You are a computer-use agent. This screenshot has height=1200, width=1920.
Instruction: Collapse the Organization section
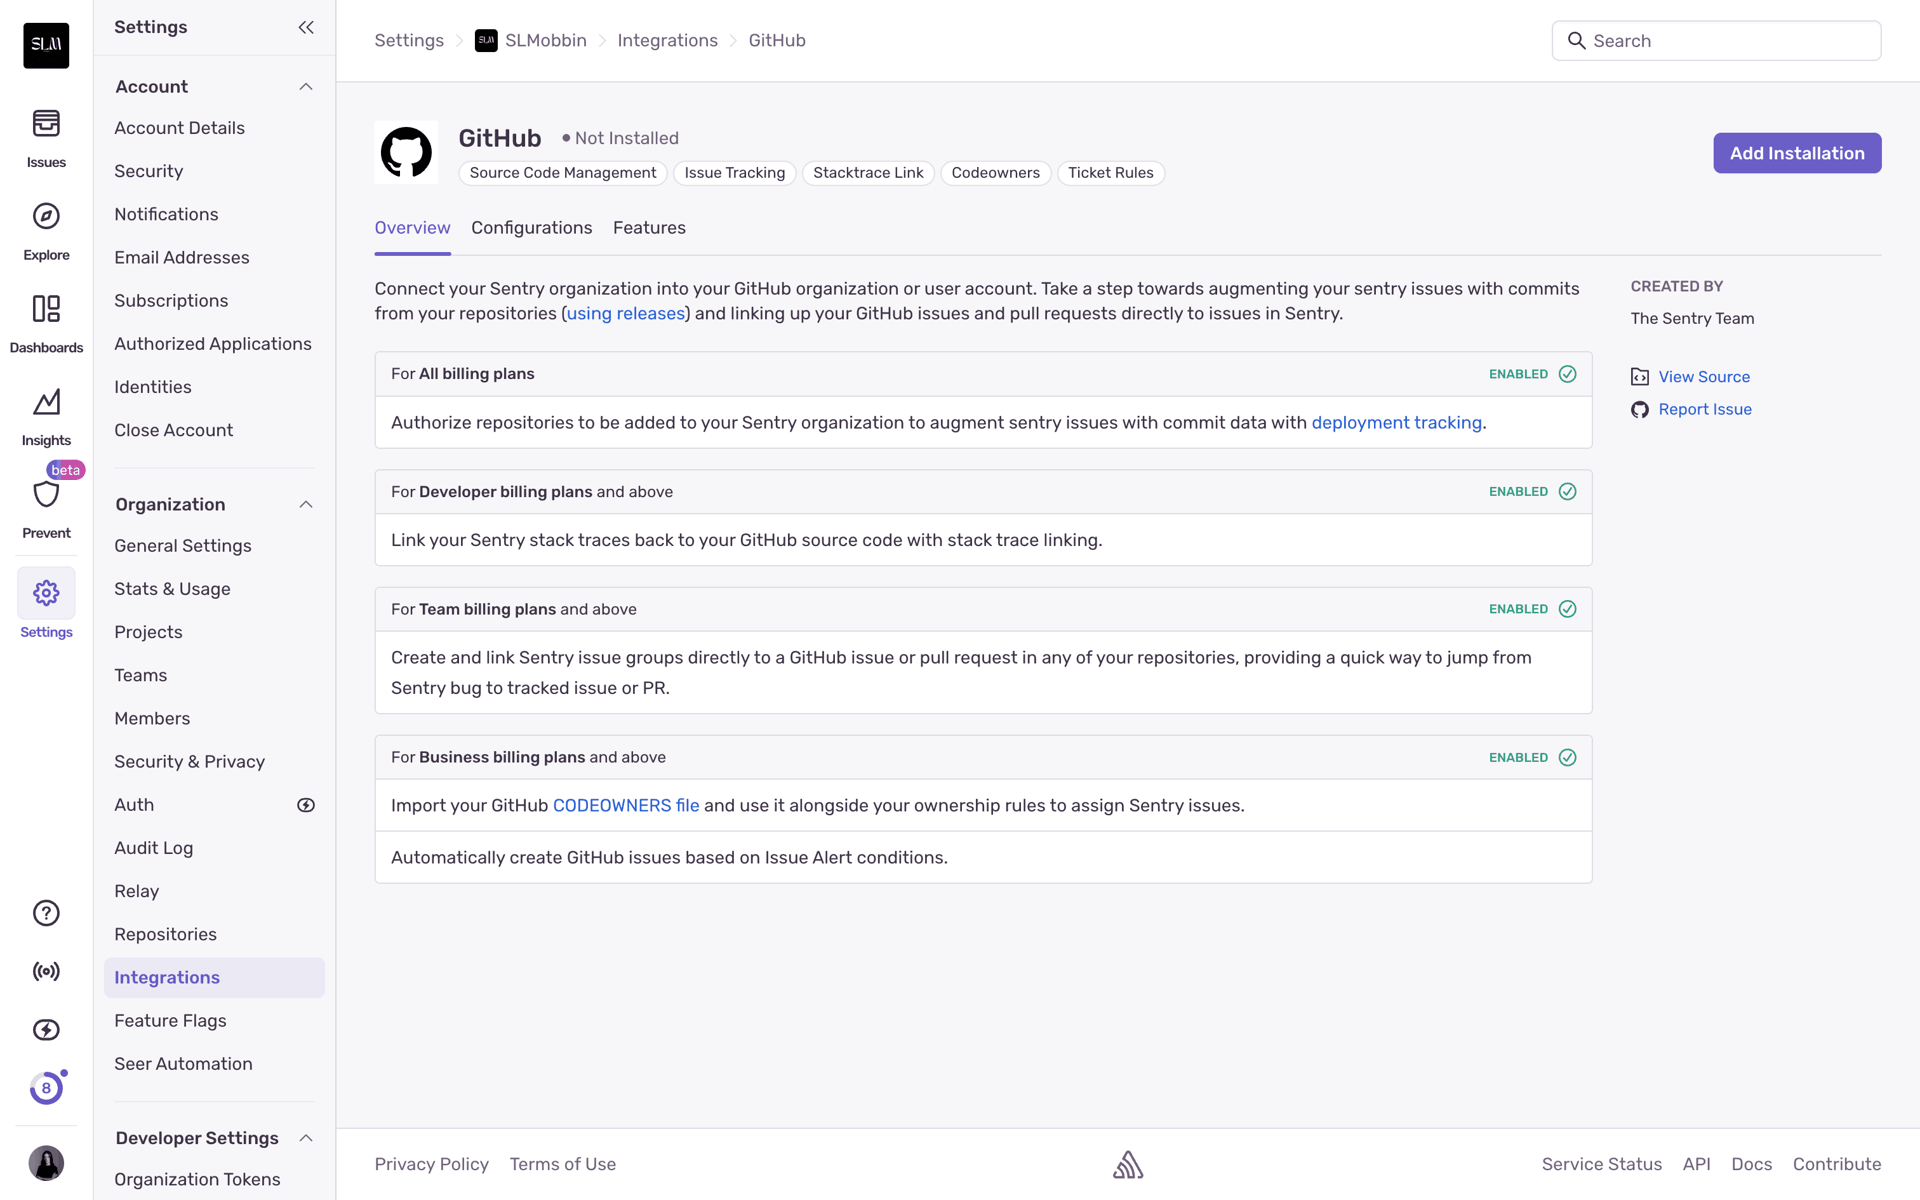coord(306,505)
